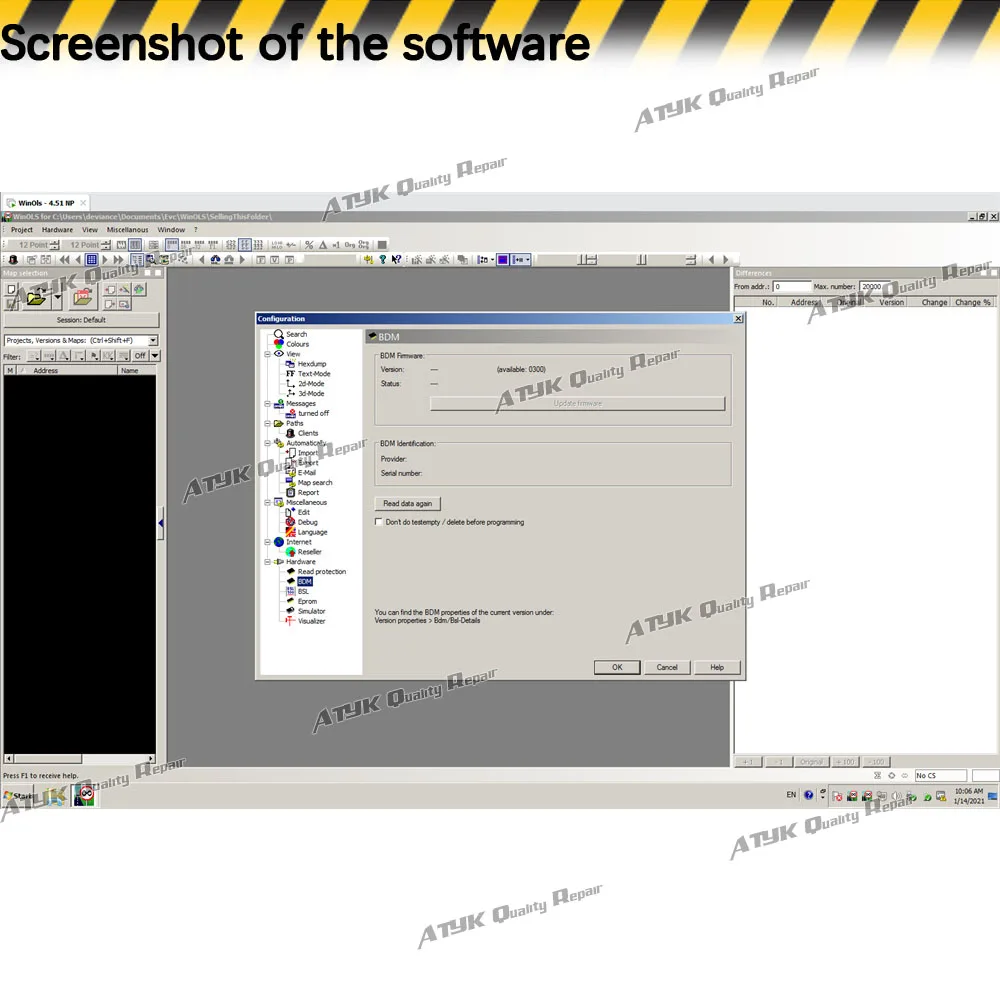Viewport: 1000px width, 1000px height.
Task: Click the Update firmware button
Action: [577, 404]
